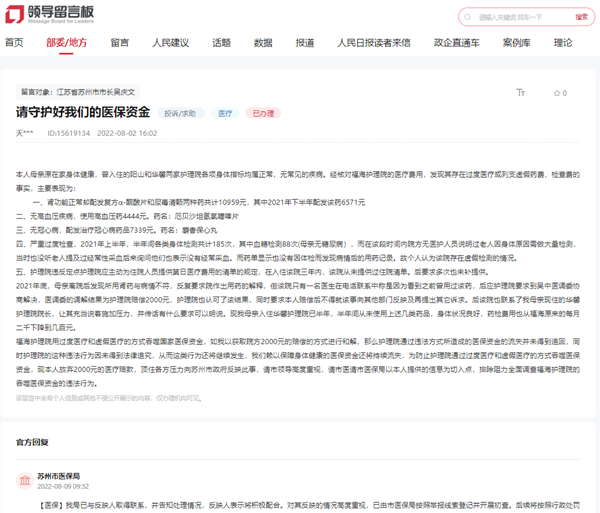The height and width of the screenshot is (513, 600).
Task: Click the author name 天***
Action: (24, 133)
